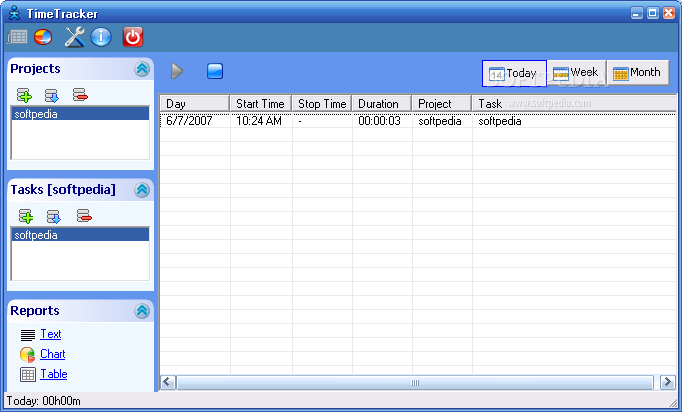Screen dimensions: 682x412
Task: Add a new project with the green plus icon
Action: pyautogui.click(x=24, y=94)
